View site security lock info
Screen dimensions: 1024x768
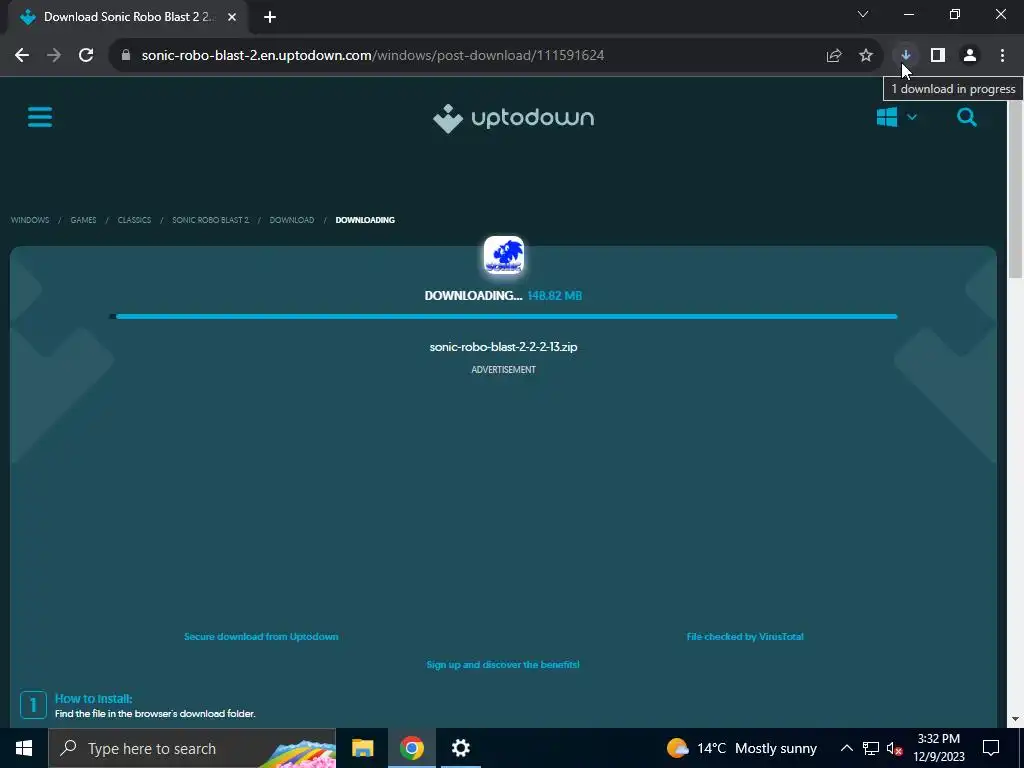pyautogui.click(x=126, y=56)
